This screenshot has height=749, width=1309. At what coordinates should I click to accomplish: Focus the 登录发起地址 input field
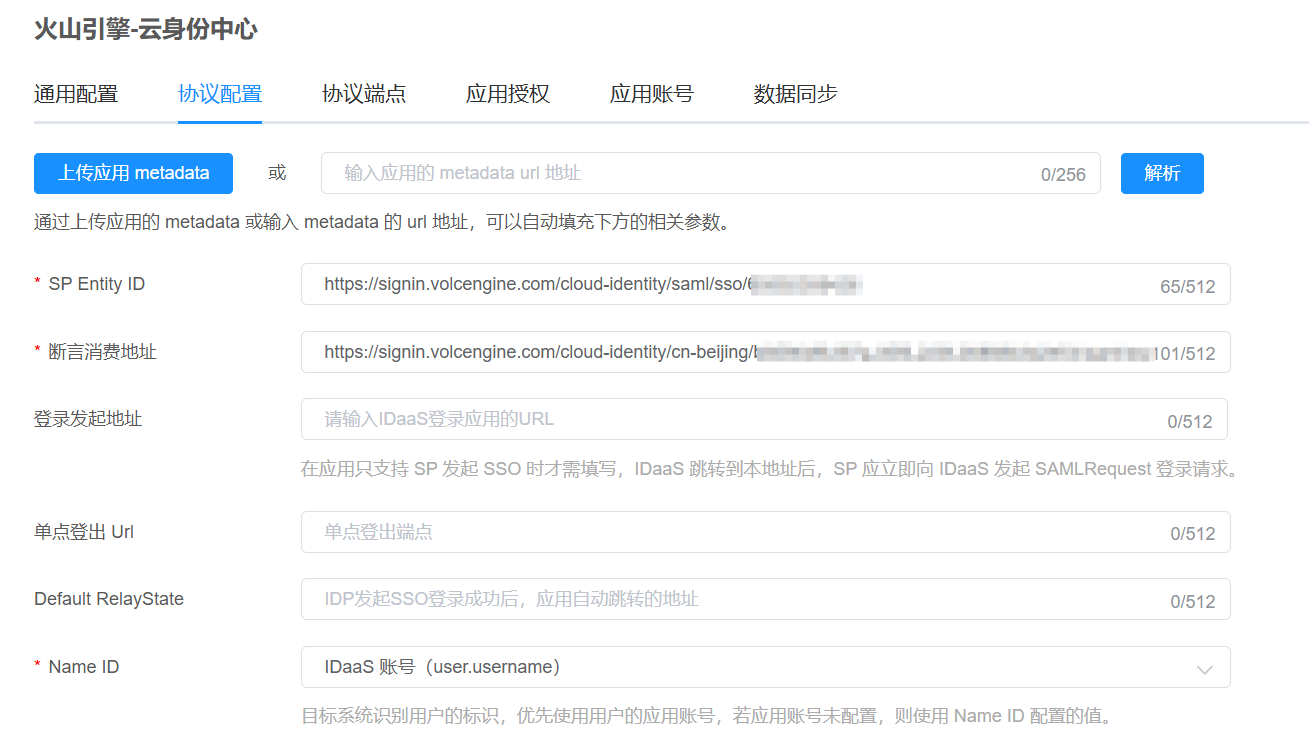pyautogui.click(x=730, y=419)
